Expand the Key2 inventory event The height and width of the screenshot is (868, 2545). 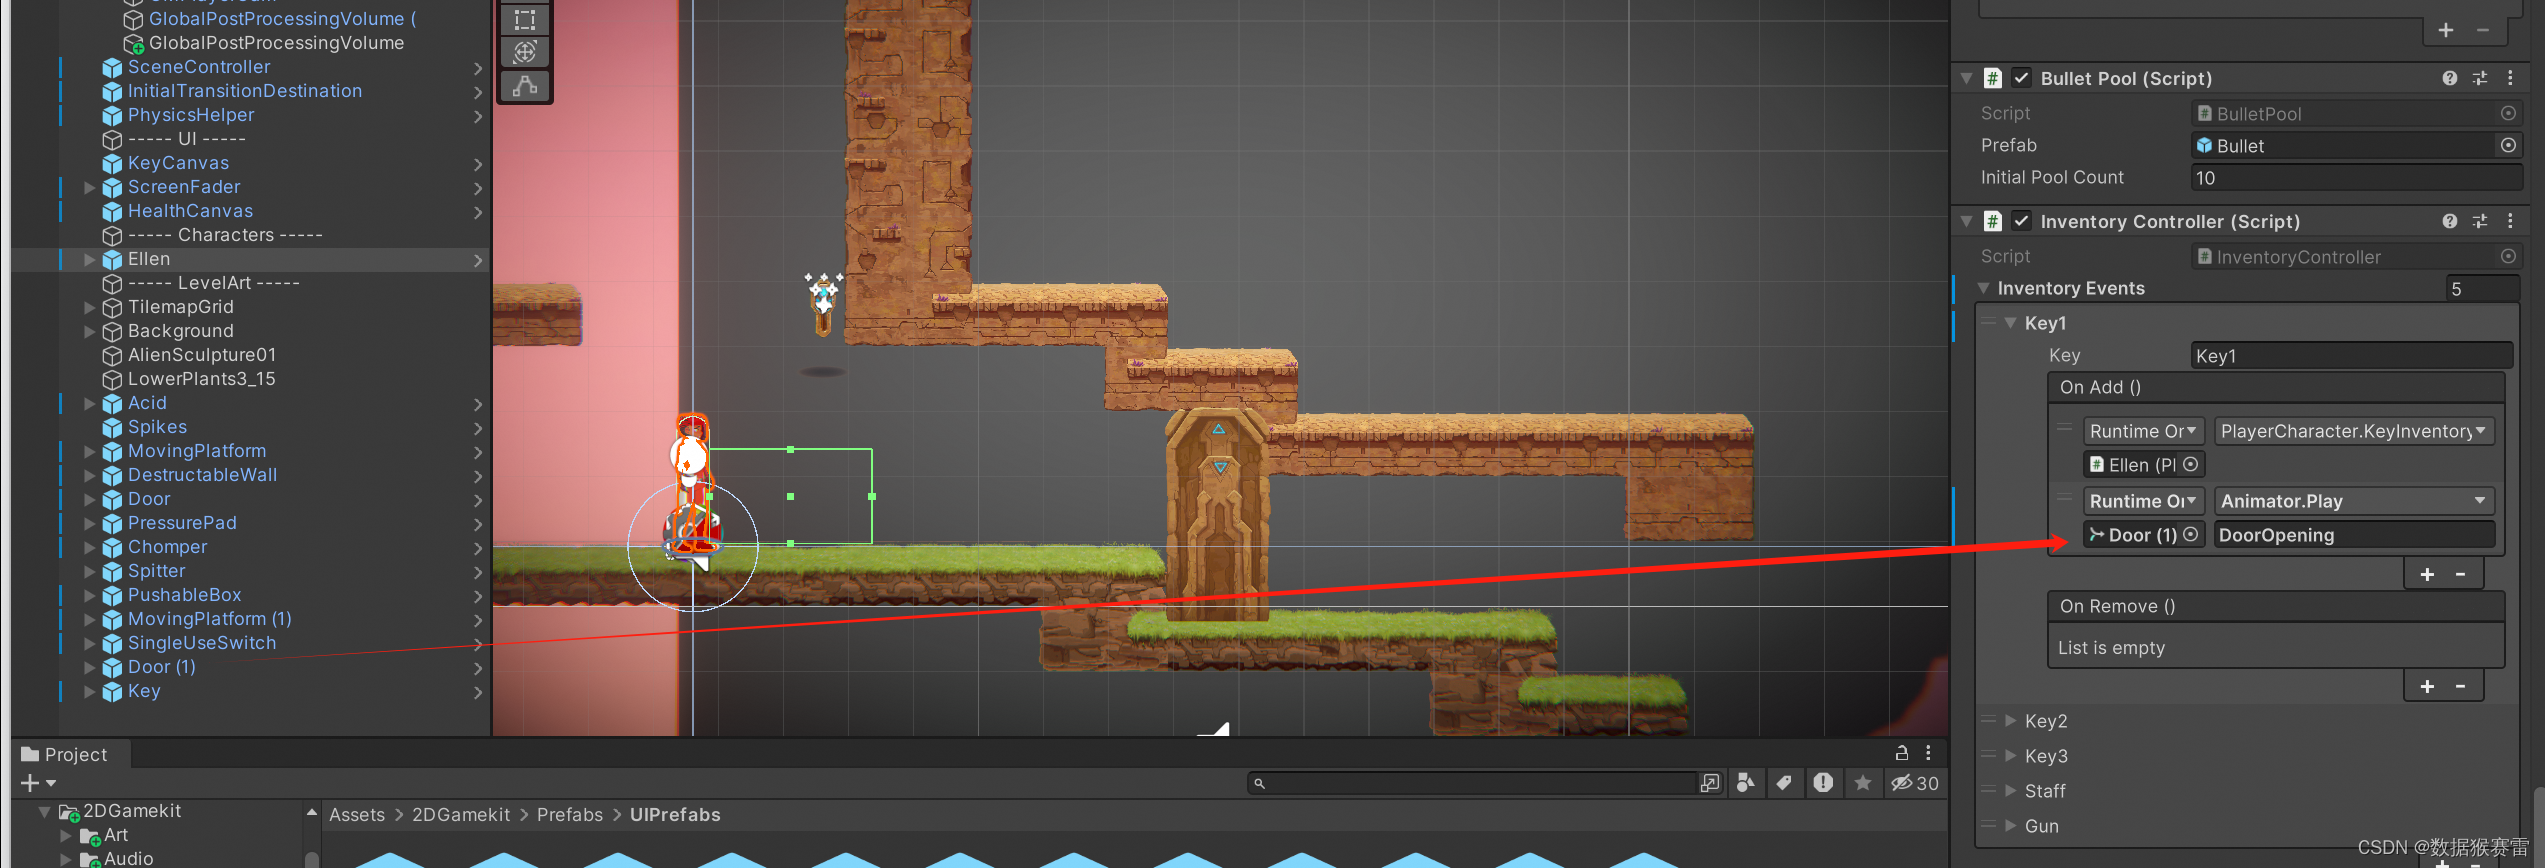click(x=2010, y=720)
